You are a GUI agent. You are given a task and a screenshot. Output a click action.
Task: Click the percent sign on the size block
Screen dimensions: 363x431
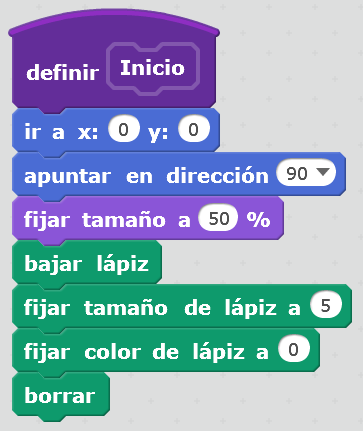click(x=259, y=219)
